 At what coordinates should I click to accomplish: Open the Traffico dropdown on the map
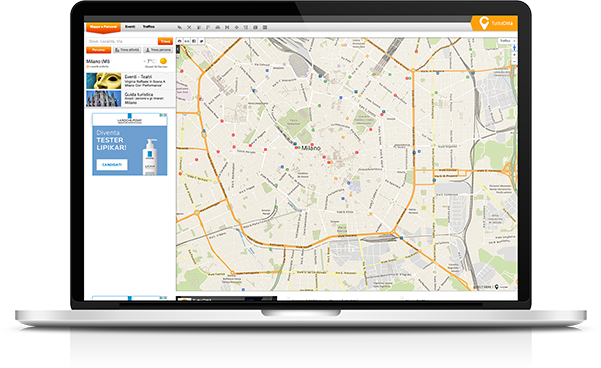507,41
